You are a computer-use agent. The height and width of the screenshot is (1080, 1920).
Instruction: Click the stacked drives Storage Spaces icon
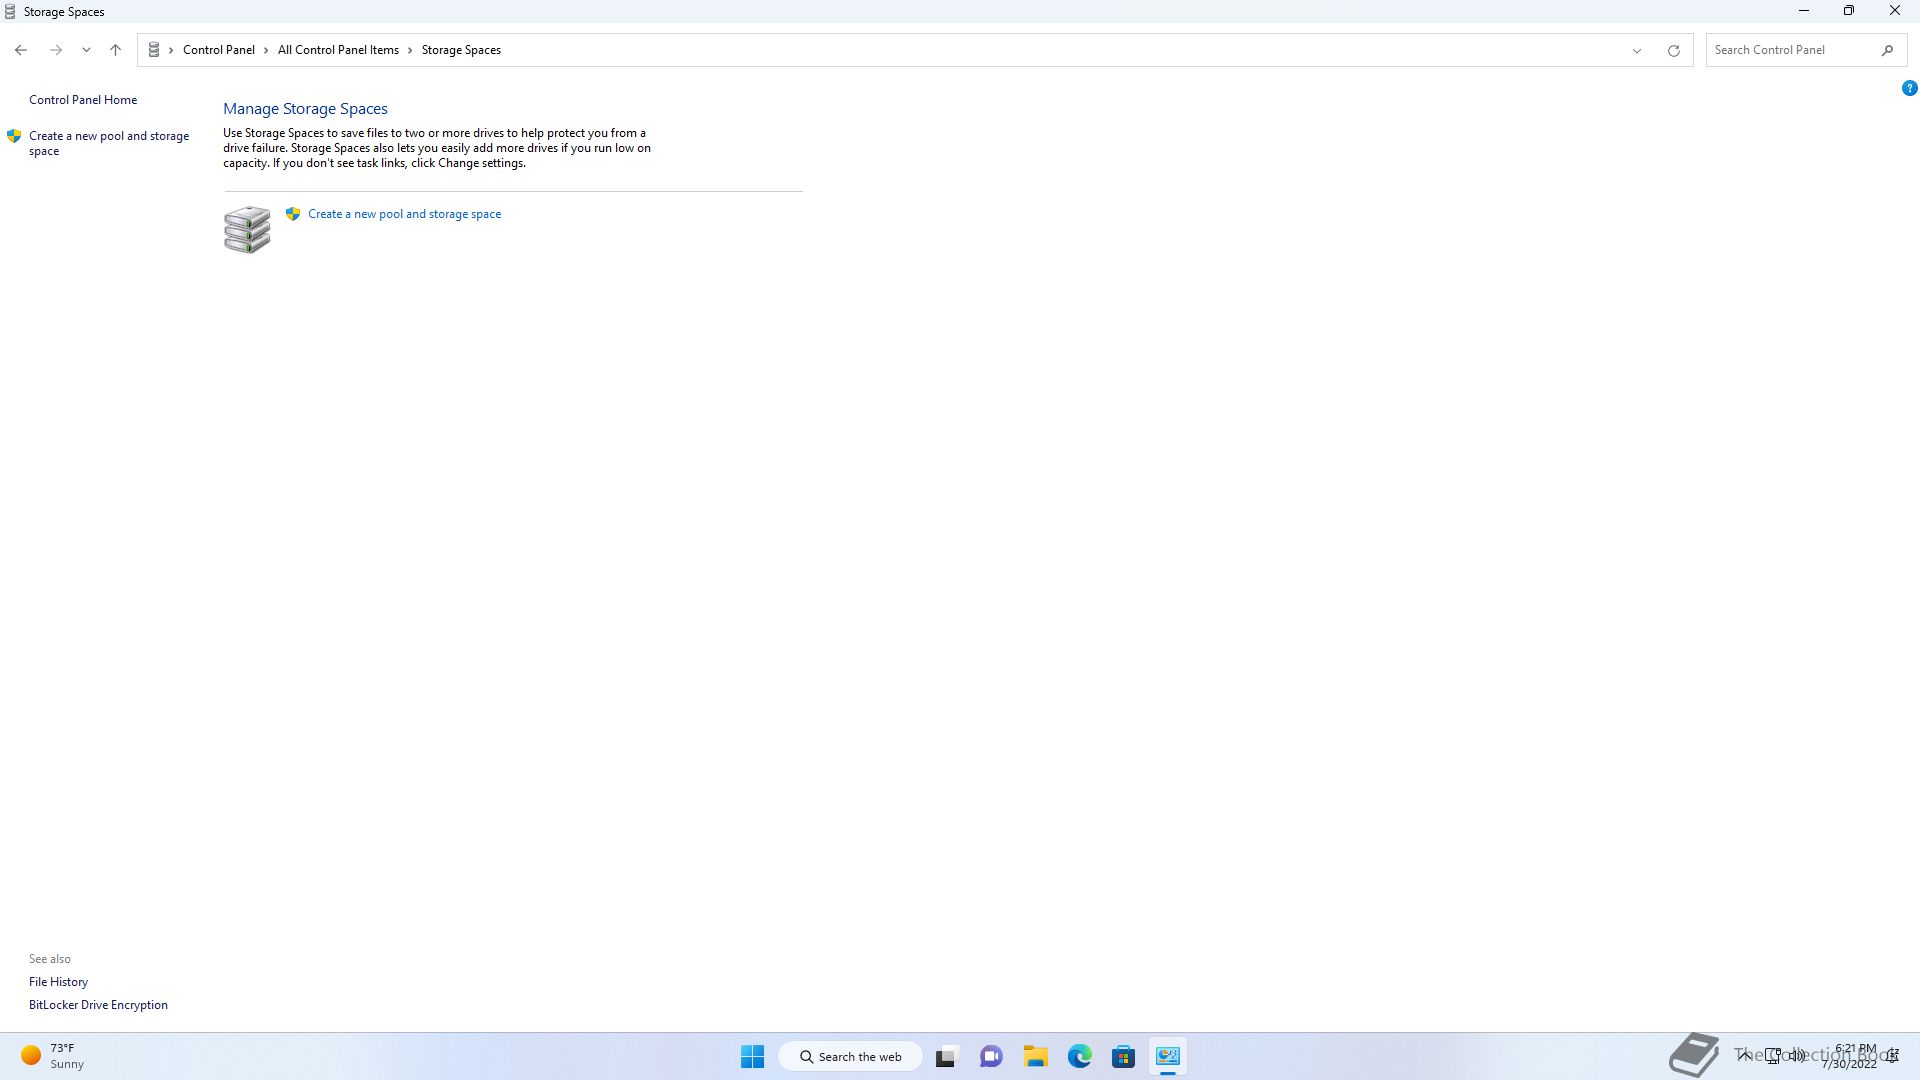coord(247,230)
